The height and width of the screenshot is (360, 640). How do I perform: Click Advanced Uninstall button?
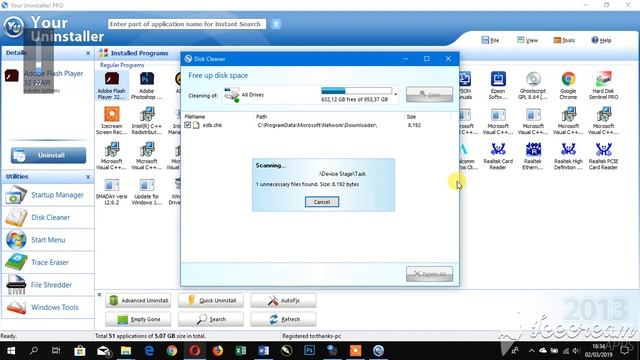(138, 300)
